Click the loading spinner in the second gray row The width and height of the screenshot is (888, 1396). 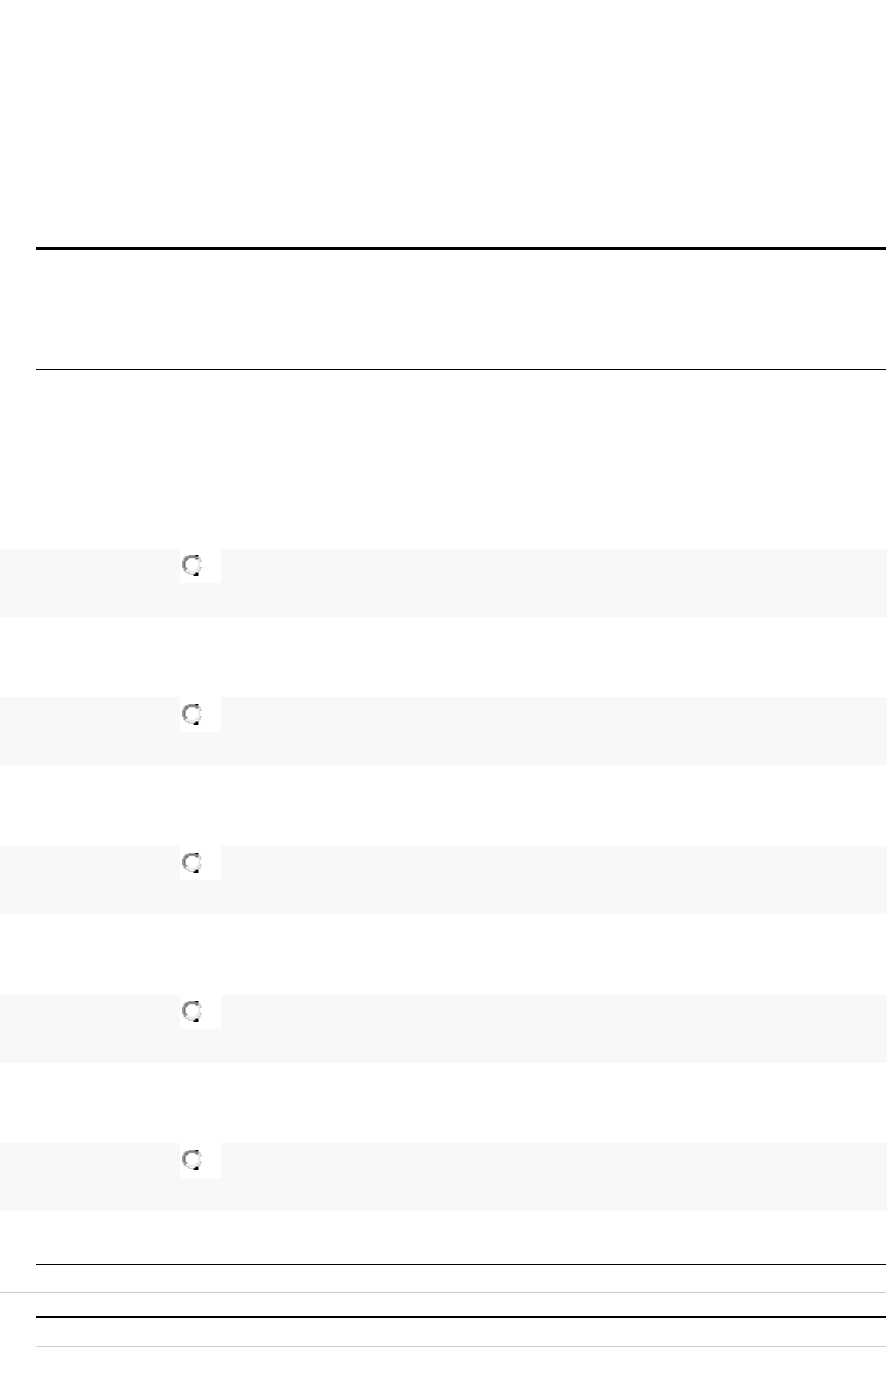point(192,714)
